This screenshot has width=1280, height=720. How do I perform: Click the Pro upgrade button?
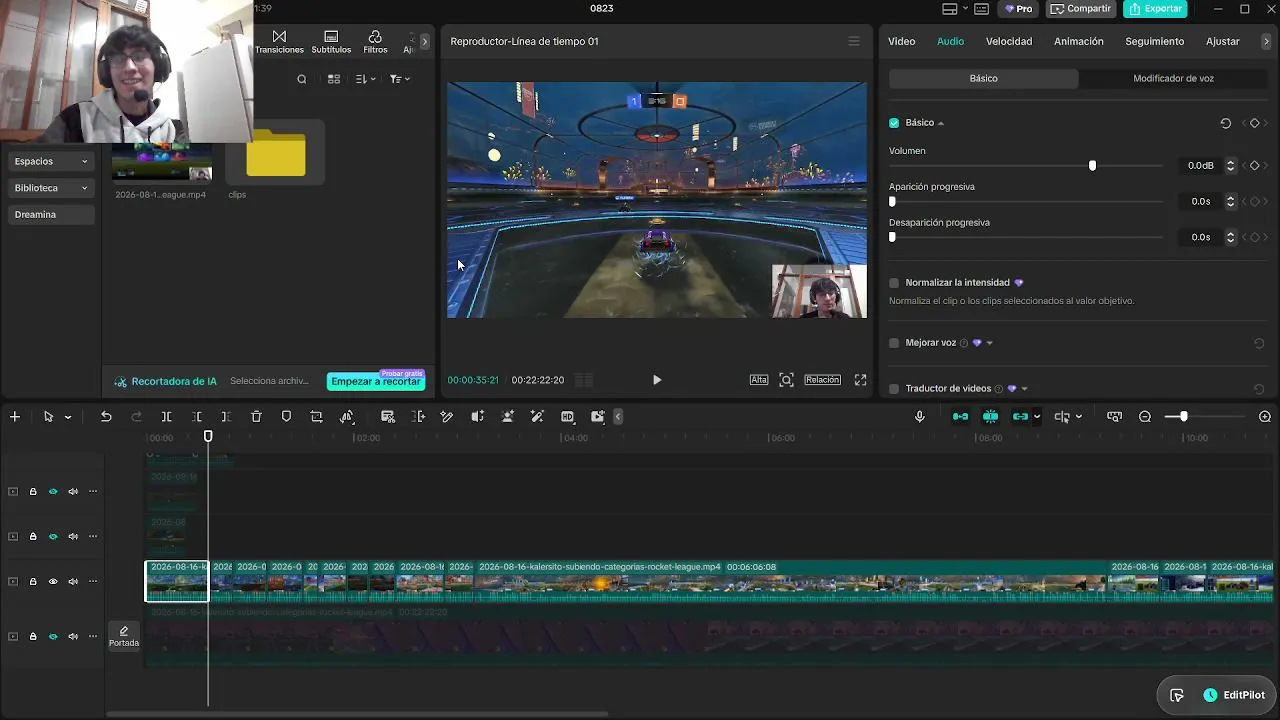tap(1019, 9)
